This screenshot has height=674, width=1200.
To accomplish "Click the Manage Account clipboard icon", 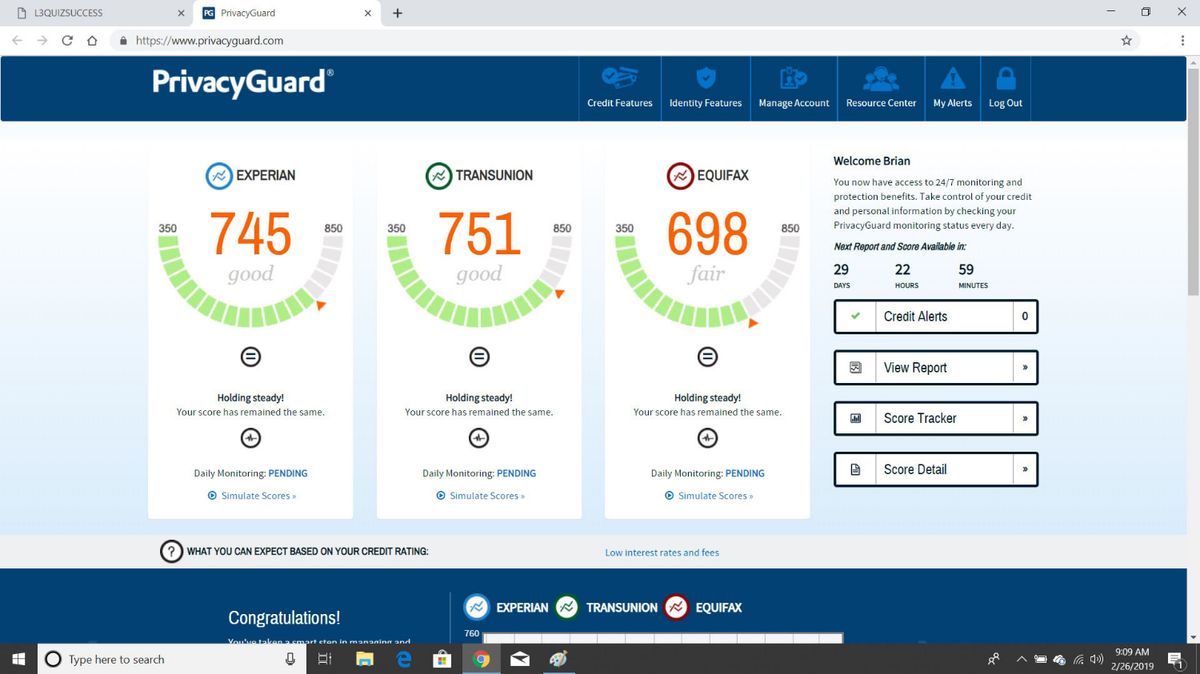I will pyautogui.click(x=793, y=78).
